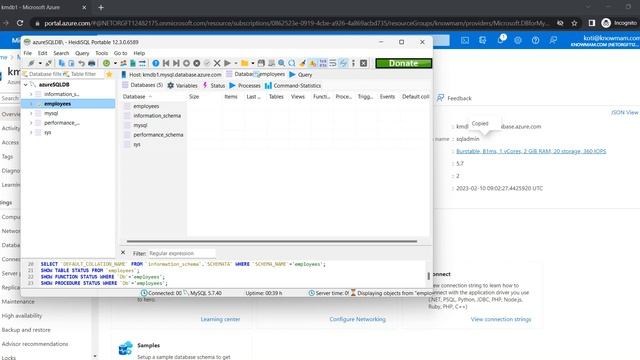
Task: Click the disconnect session plug icon
Action: (49, 63)
